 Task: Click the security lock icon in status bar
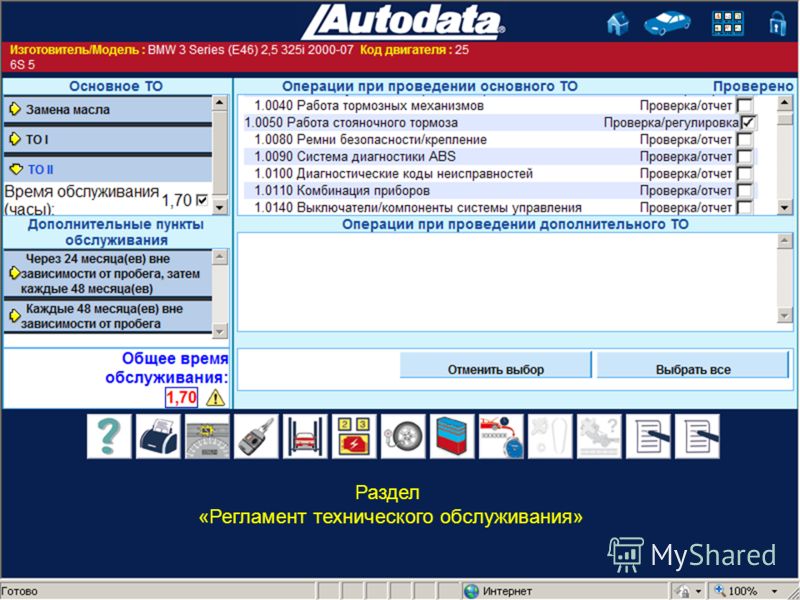coord(683,591)
